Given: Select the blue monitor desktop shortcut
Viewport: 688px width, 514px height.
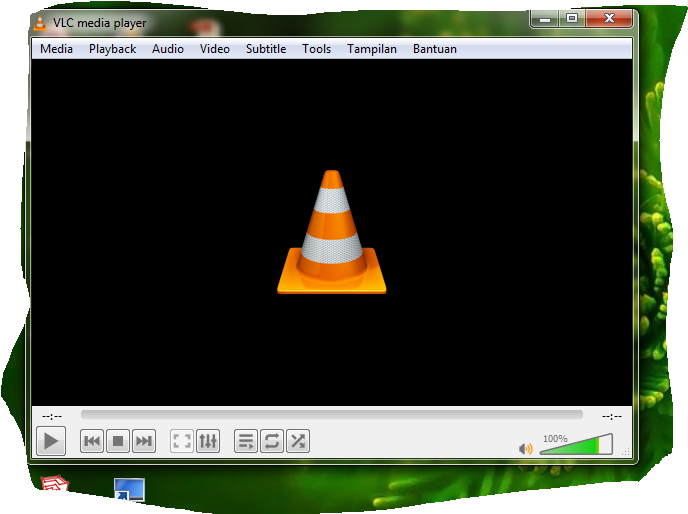Looking at the screenshot, I should pos(129,489).
